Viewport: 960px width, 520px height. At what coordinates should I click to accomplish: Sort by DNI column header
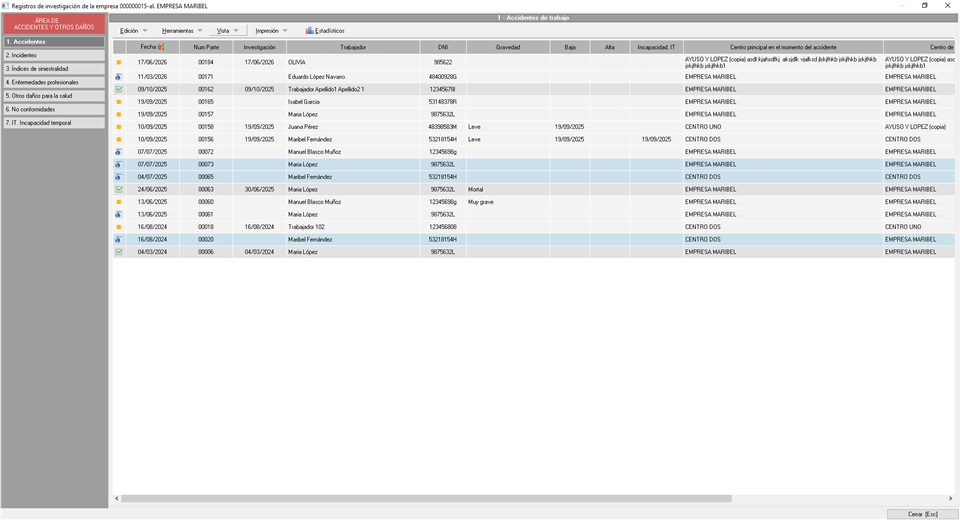443,47
